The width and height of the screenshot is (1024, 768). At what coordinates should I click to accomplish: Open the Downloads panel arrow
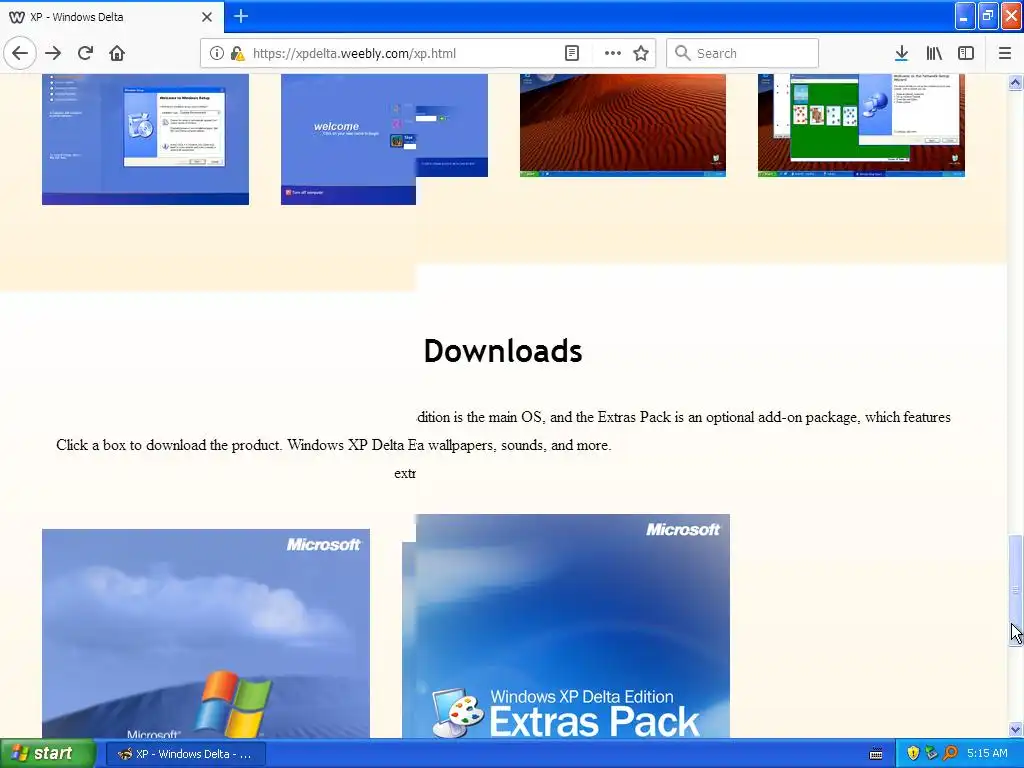coord(901,54)
